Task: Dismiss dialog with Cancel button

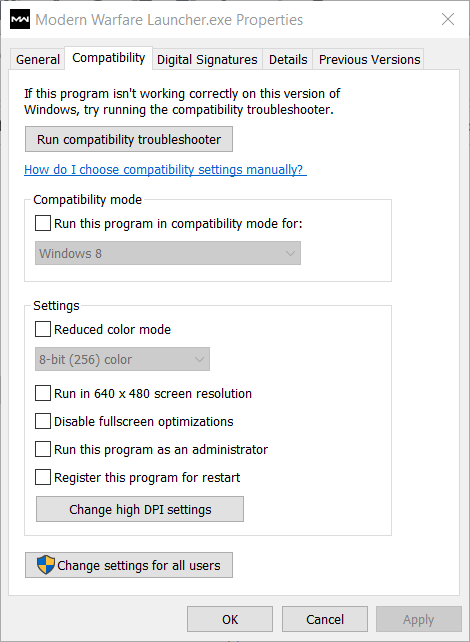Action: pyautogui.click(x=325, y=619)
